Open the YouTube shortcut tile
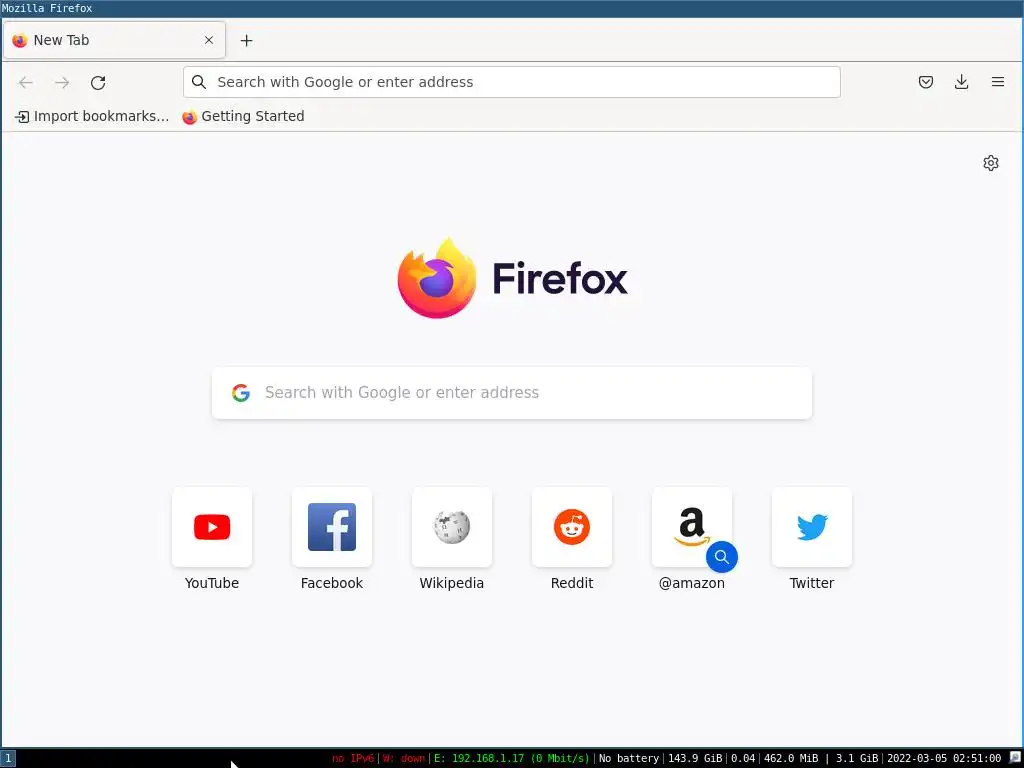 coord(212,527)
